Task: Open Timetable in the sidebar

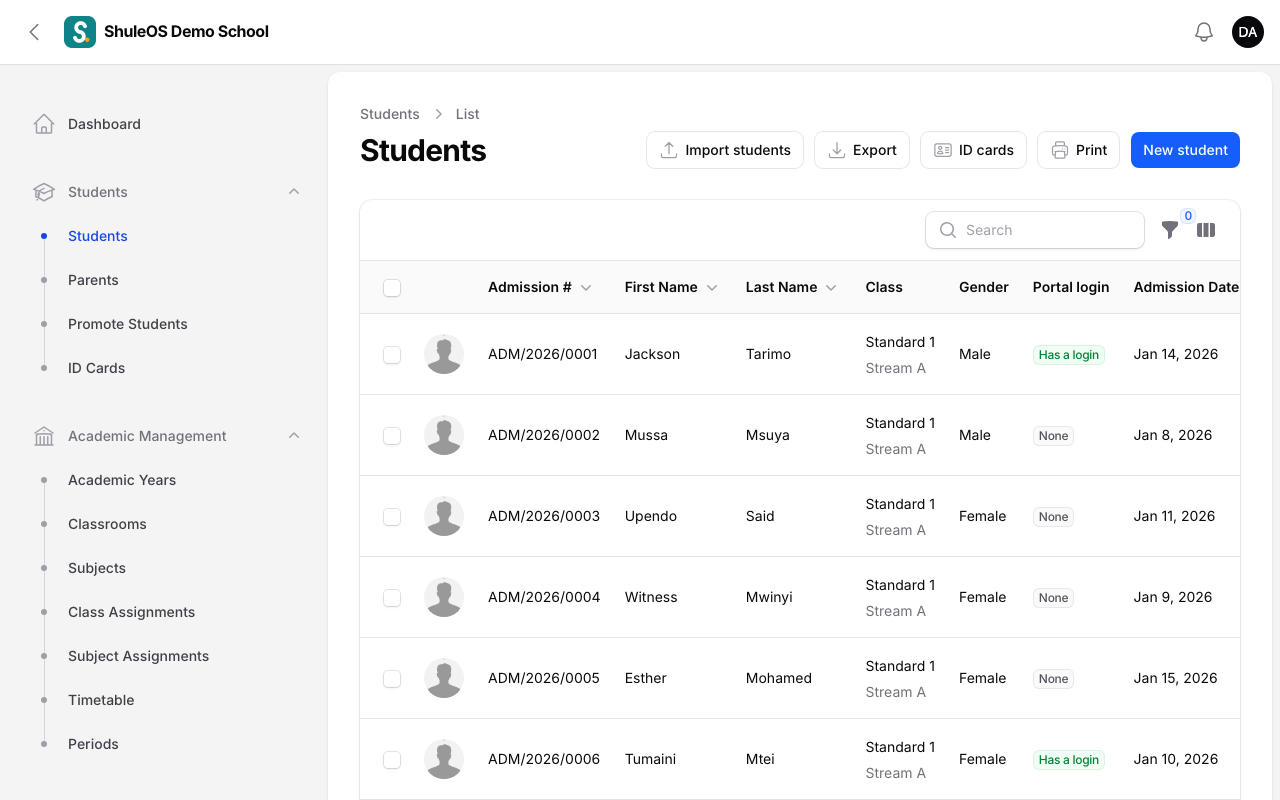Action: click(101, 700)
